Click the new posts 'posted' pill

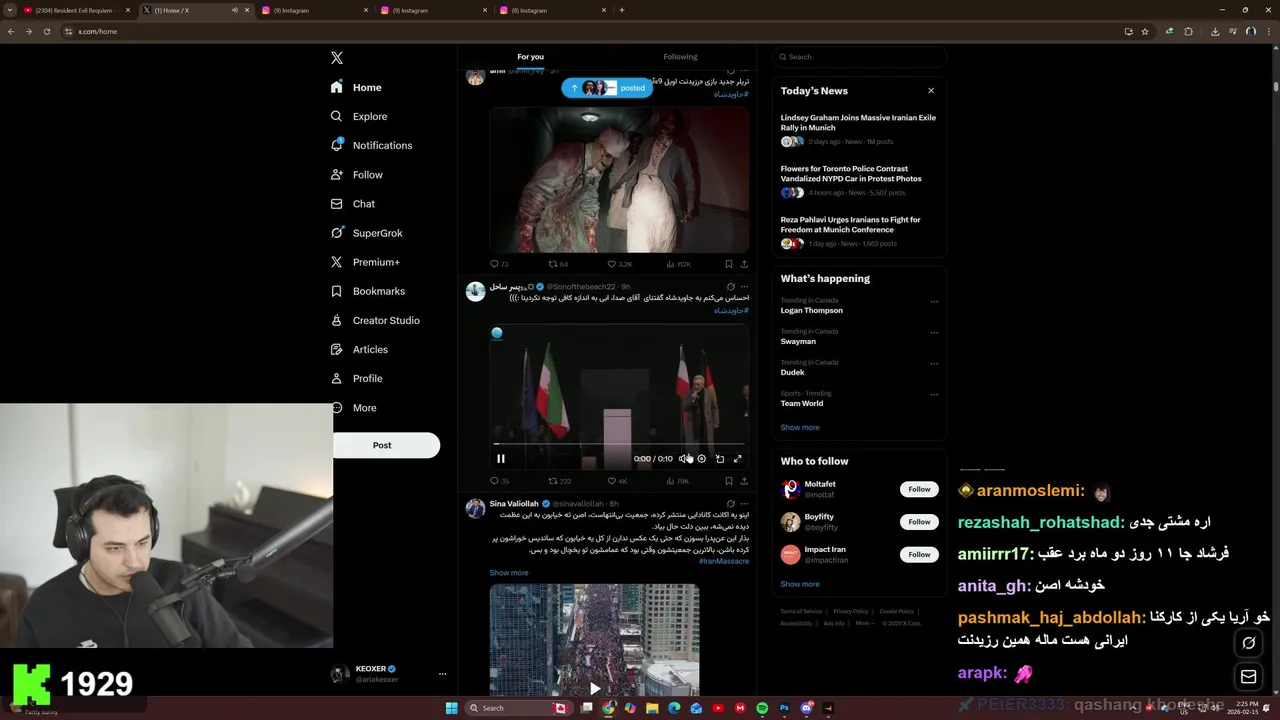point(607,88)
